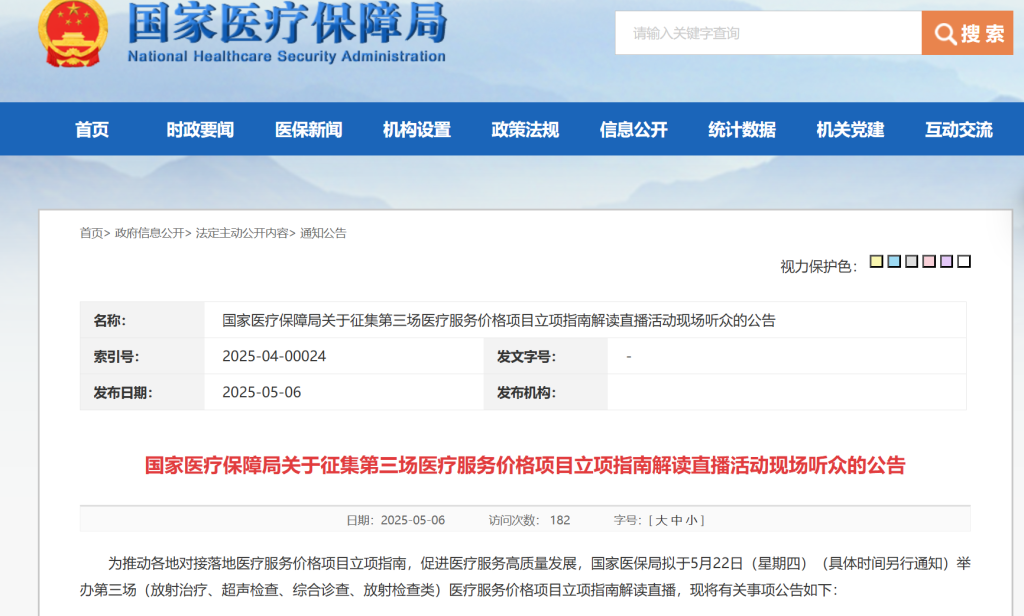This screenshot has height=616, width=1024.
Task: Click the site title 国家医疗保障局 heading
Action: coord(287,24)
